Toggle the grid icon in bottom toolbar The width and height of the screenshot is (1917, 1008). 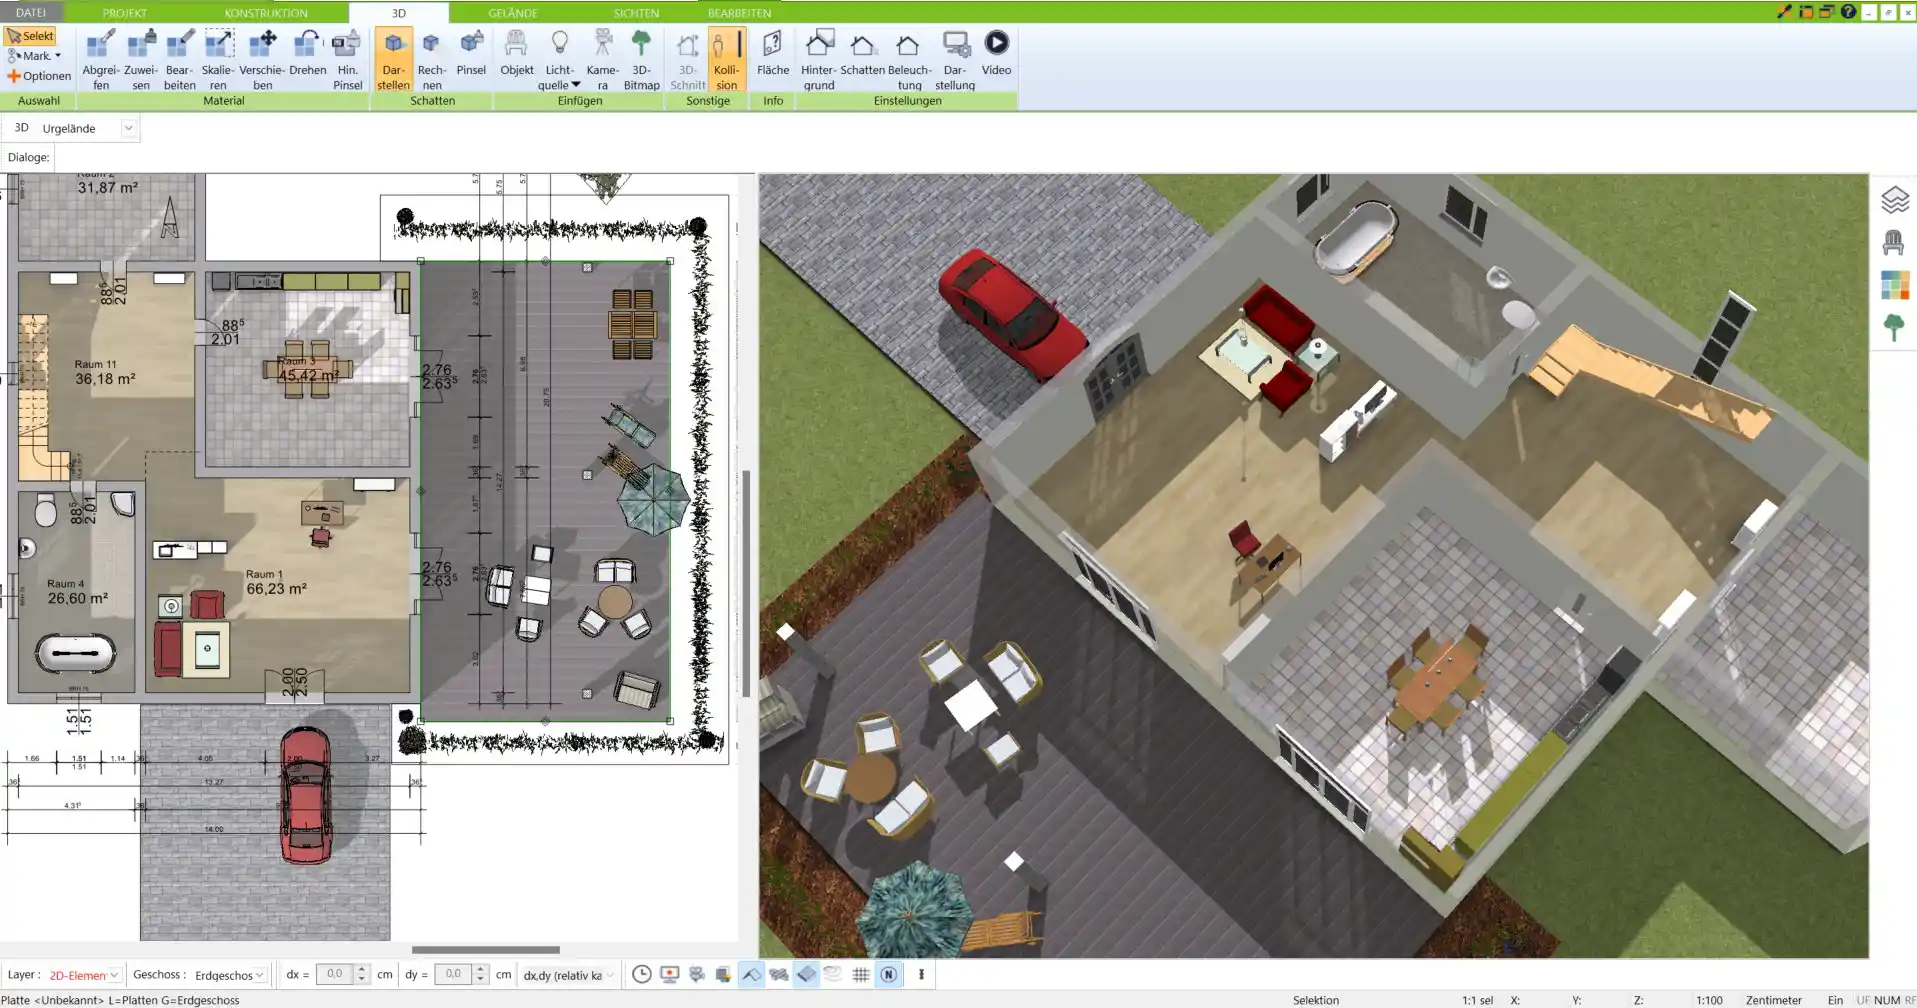click(860, 974)
